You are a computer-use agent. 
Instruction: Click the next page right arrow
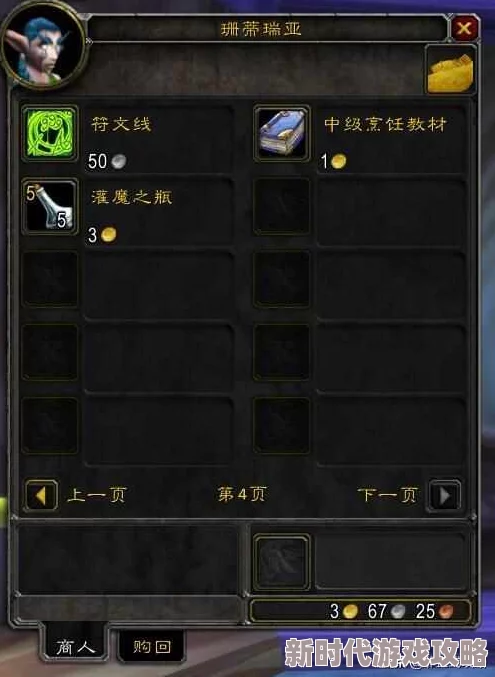tap(444, 496)
